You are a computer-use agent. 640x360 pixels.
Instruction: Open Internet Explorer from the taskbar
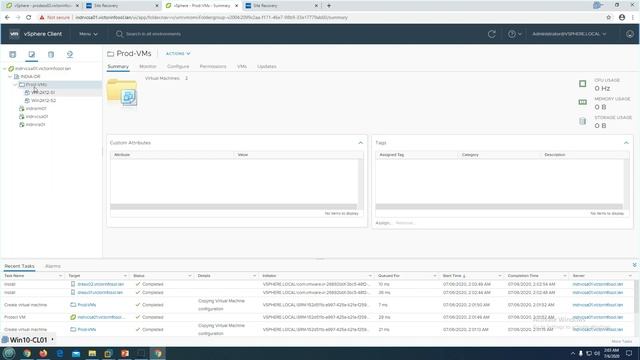click(60, 353)
